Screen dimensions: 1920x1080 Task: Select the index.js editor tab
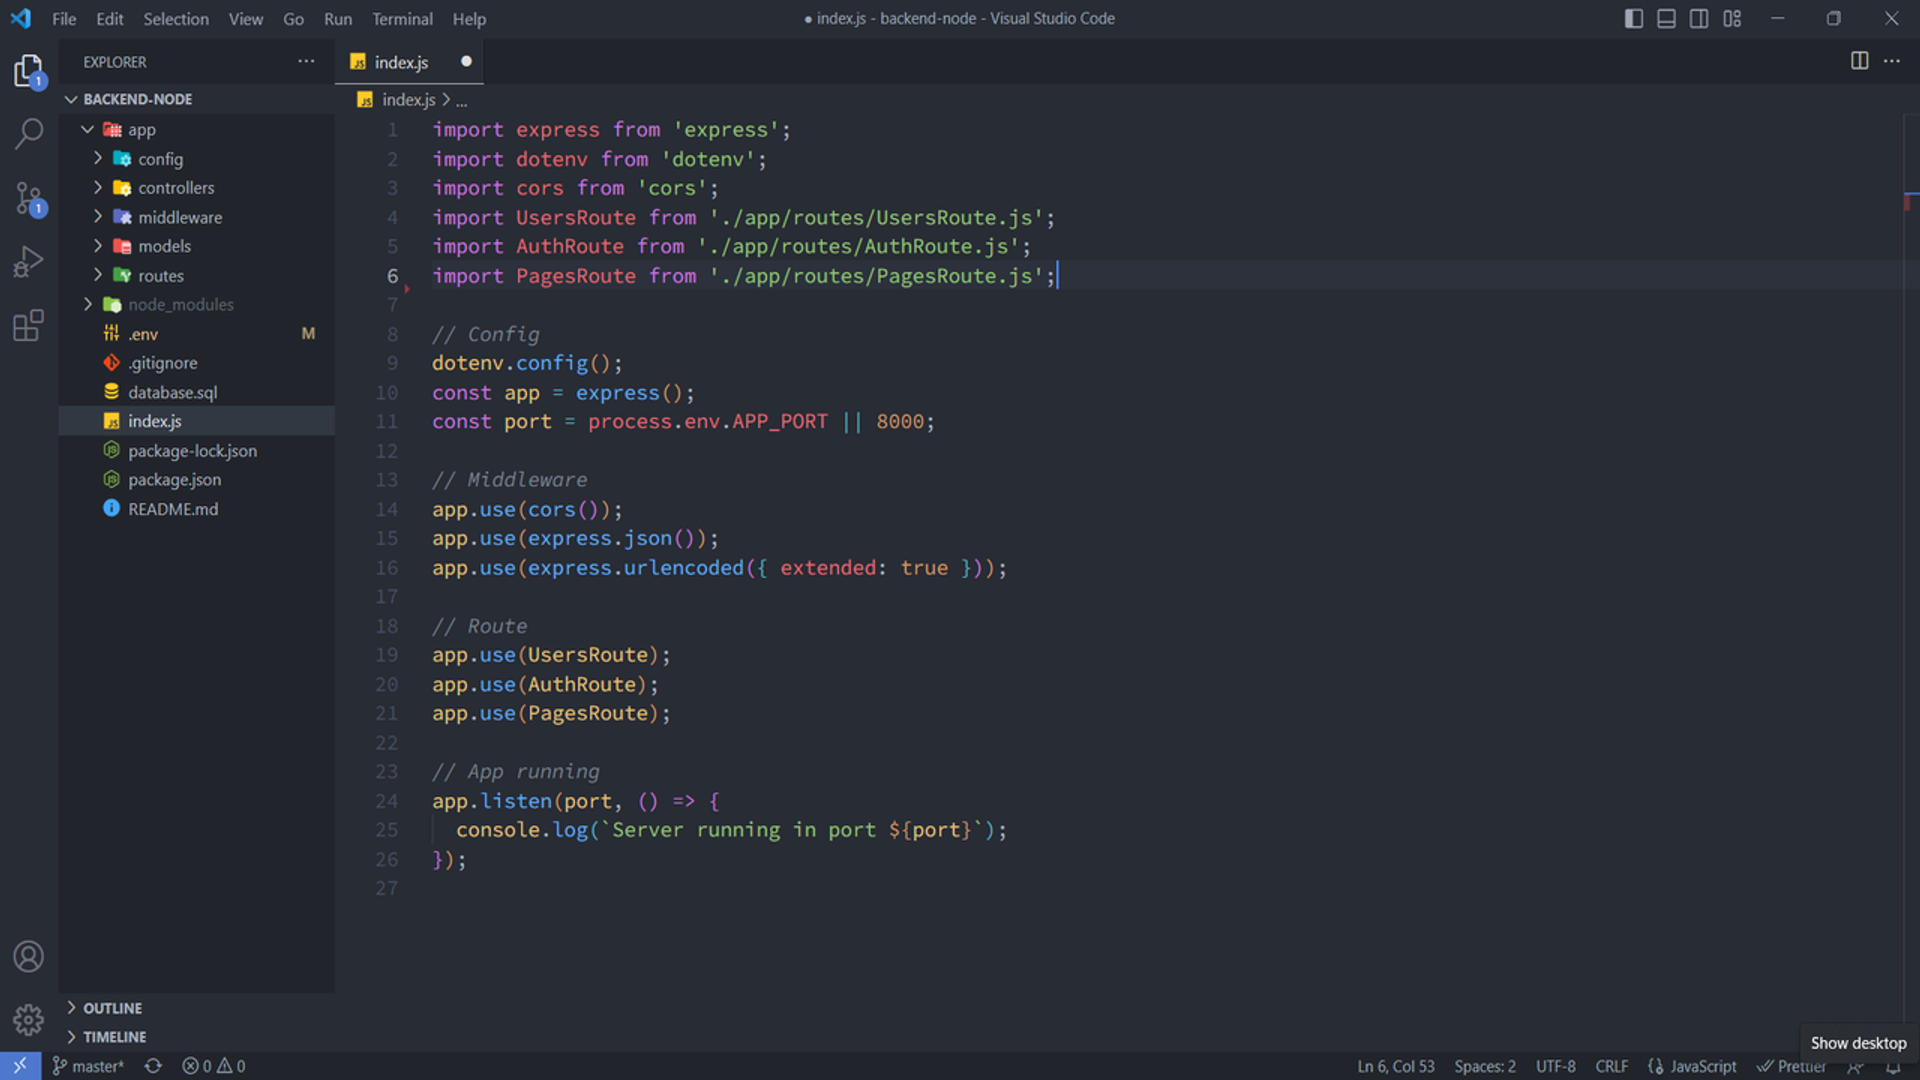(399, 62)
